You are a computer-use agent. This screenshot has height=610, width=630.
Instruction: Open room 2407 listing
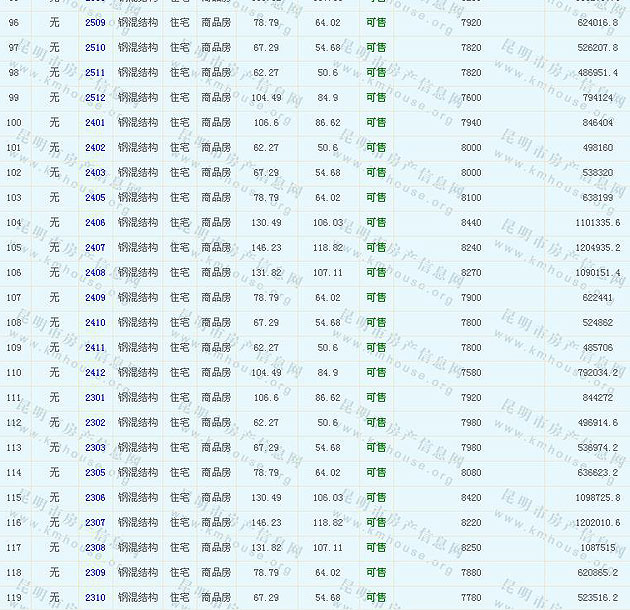(x=95, y=247)
